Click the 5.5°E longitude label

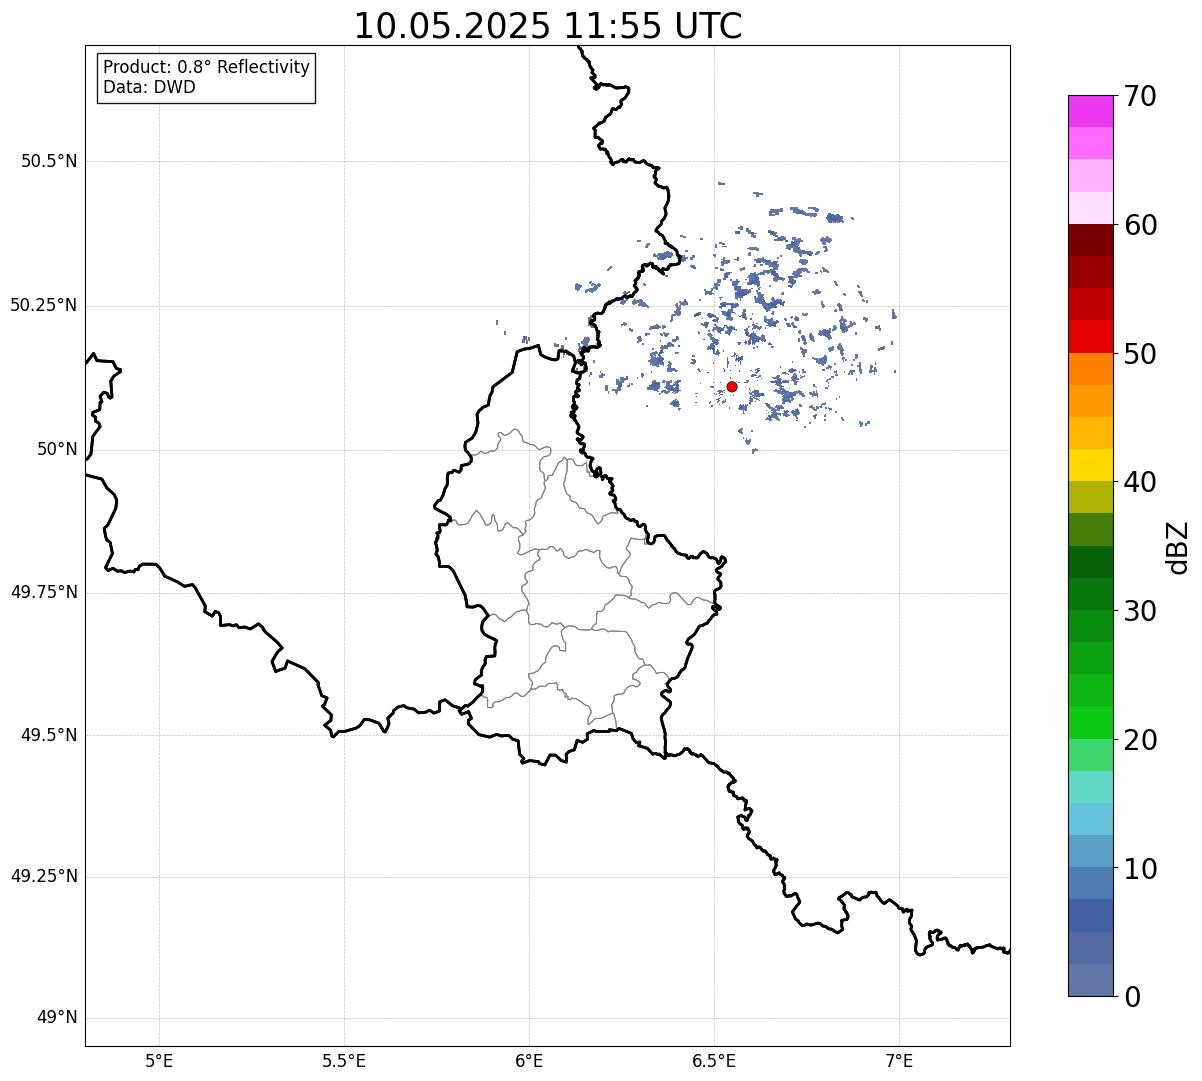tap(344, 1060)
